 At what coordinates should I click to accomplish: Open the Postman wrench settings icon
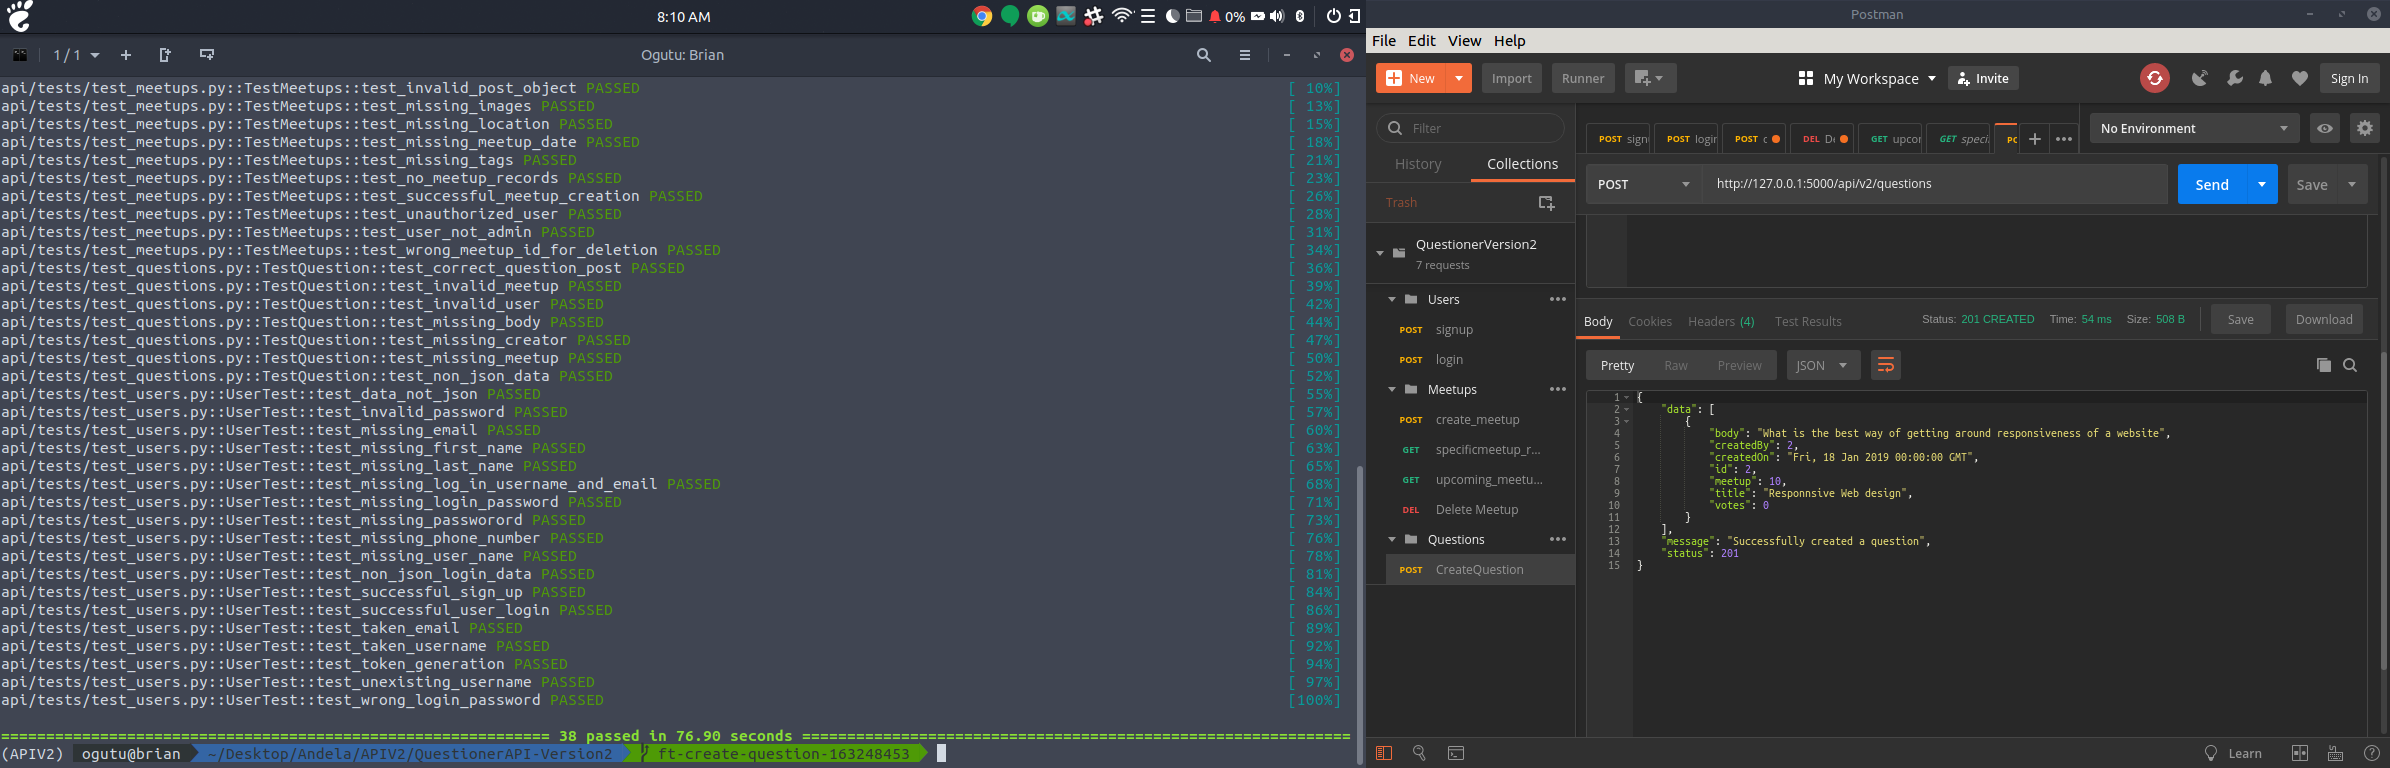(2234, 78)
